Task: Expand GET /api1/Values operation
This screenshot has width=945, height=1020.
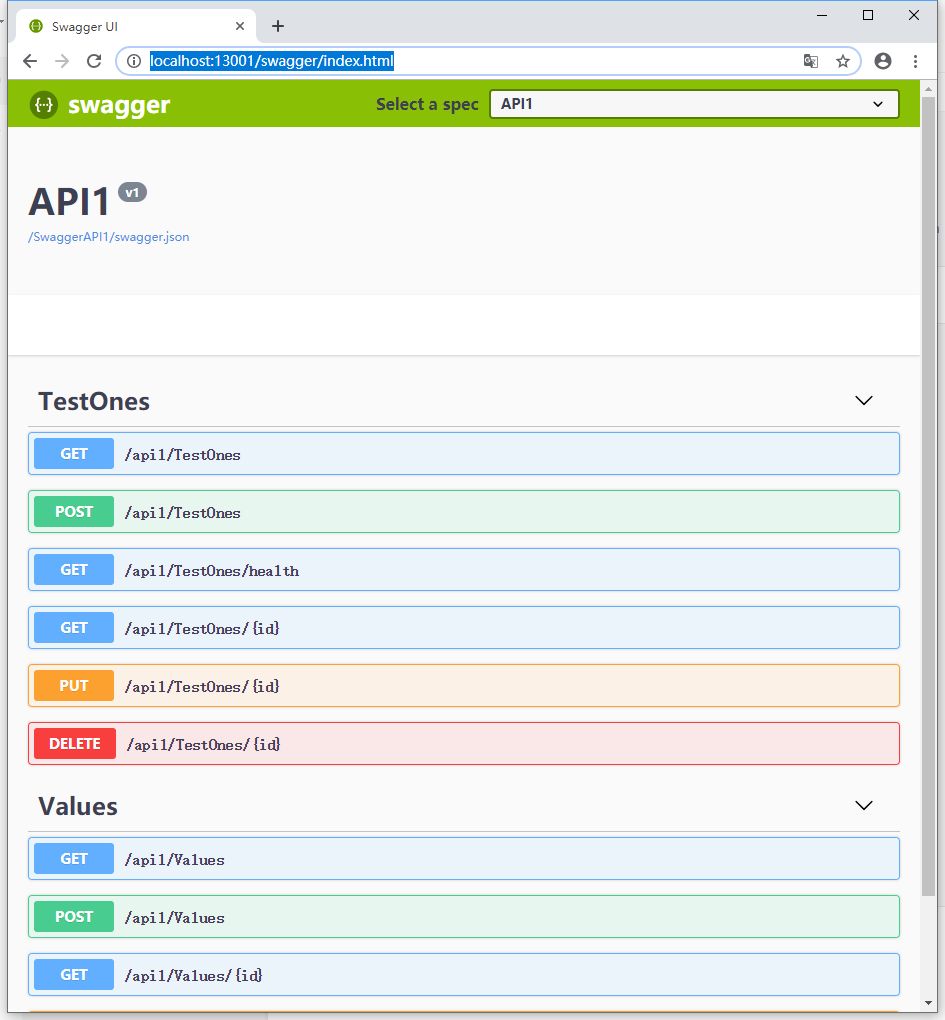Action: point(464,859)
